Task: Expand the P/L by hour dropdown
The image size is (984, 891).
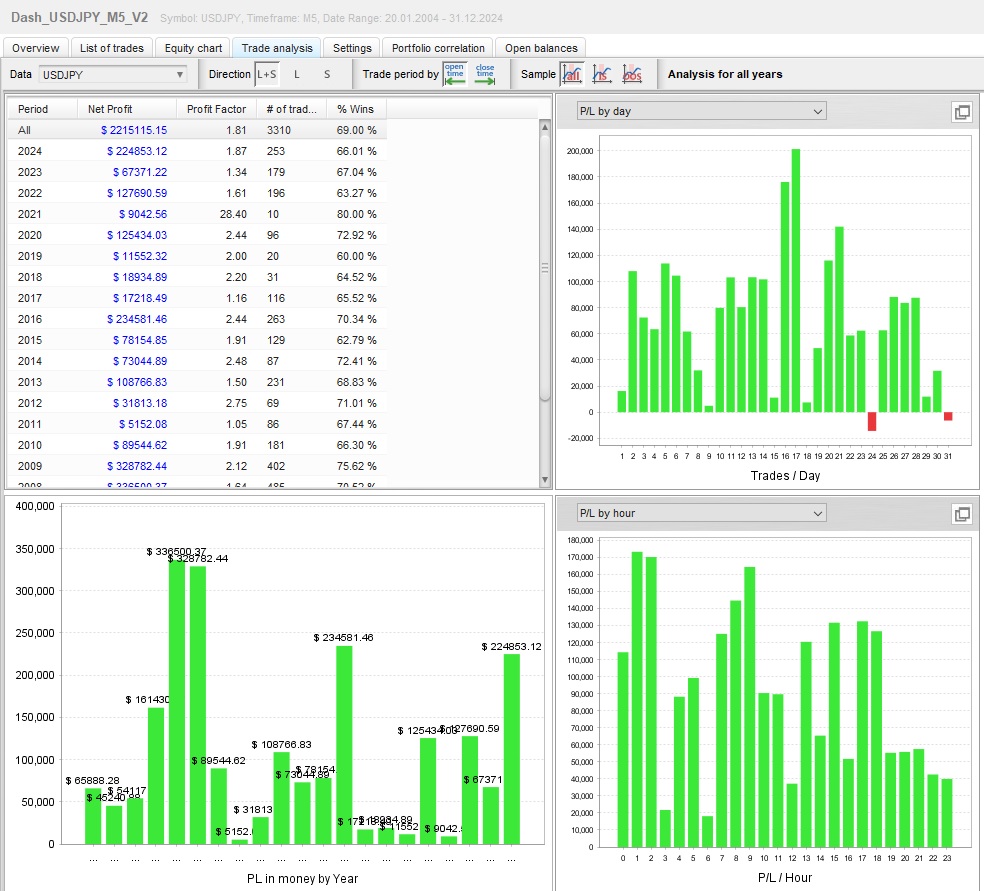Action: (x=700, y=513)
